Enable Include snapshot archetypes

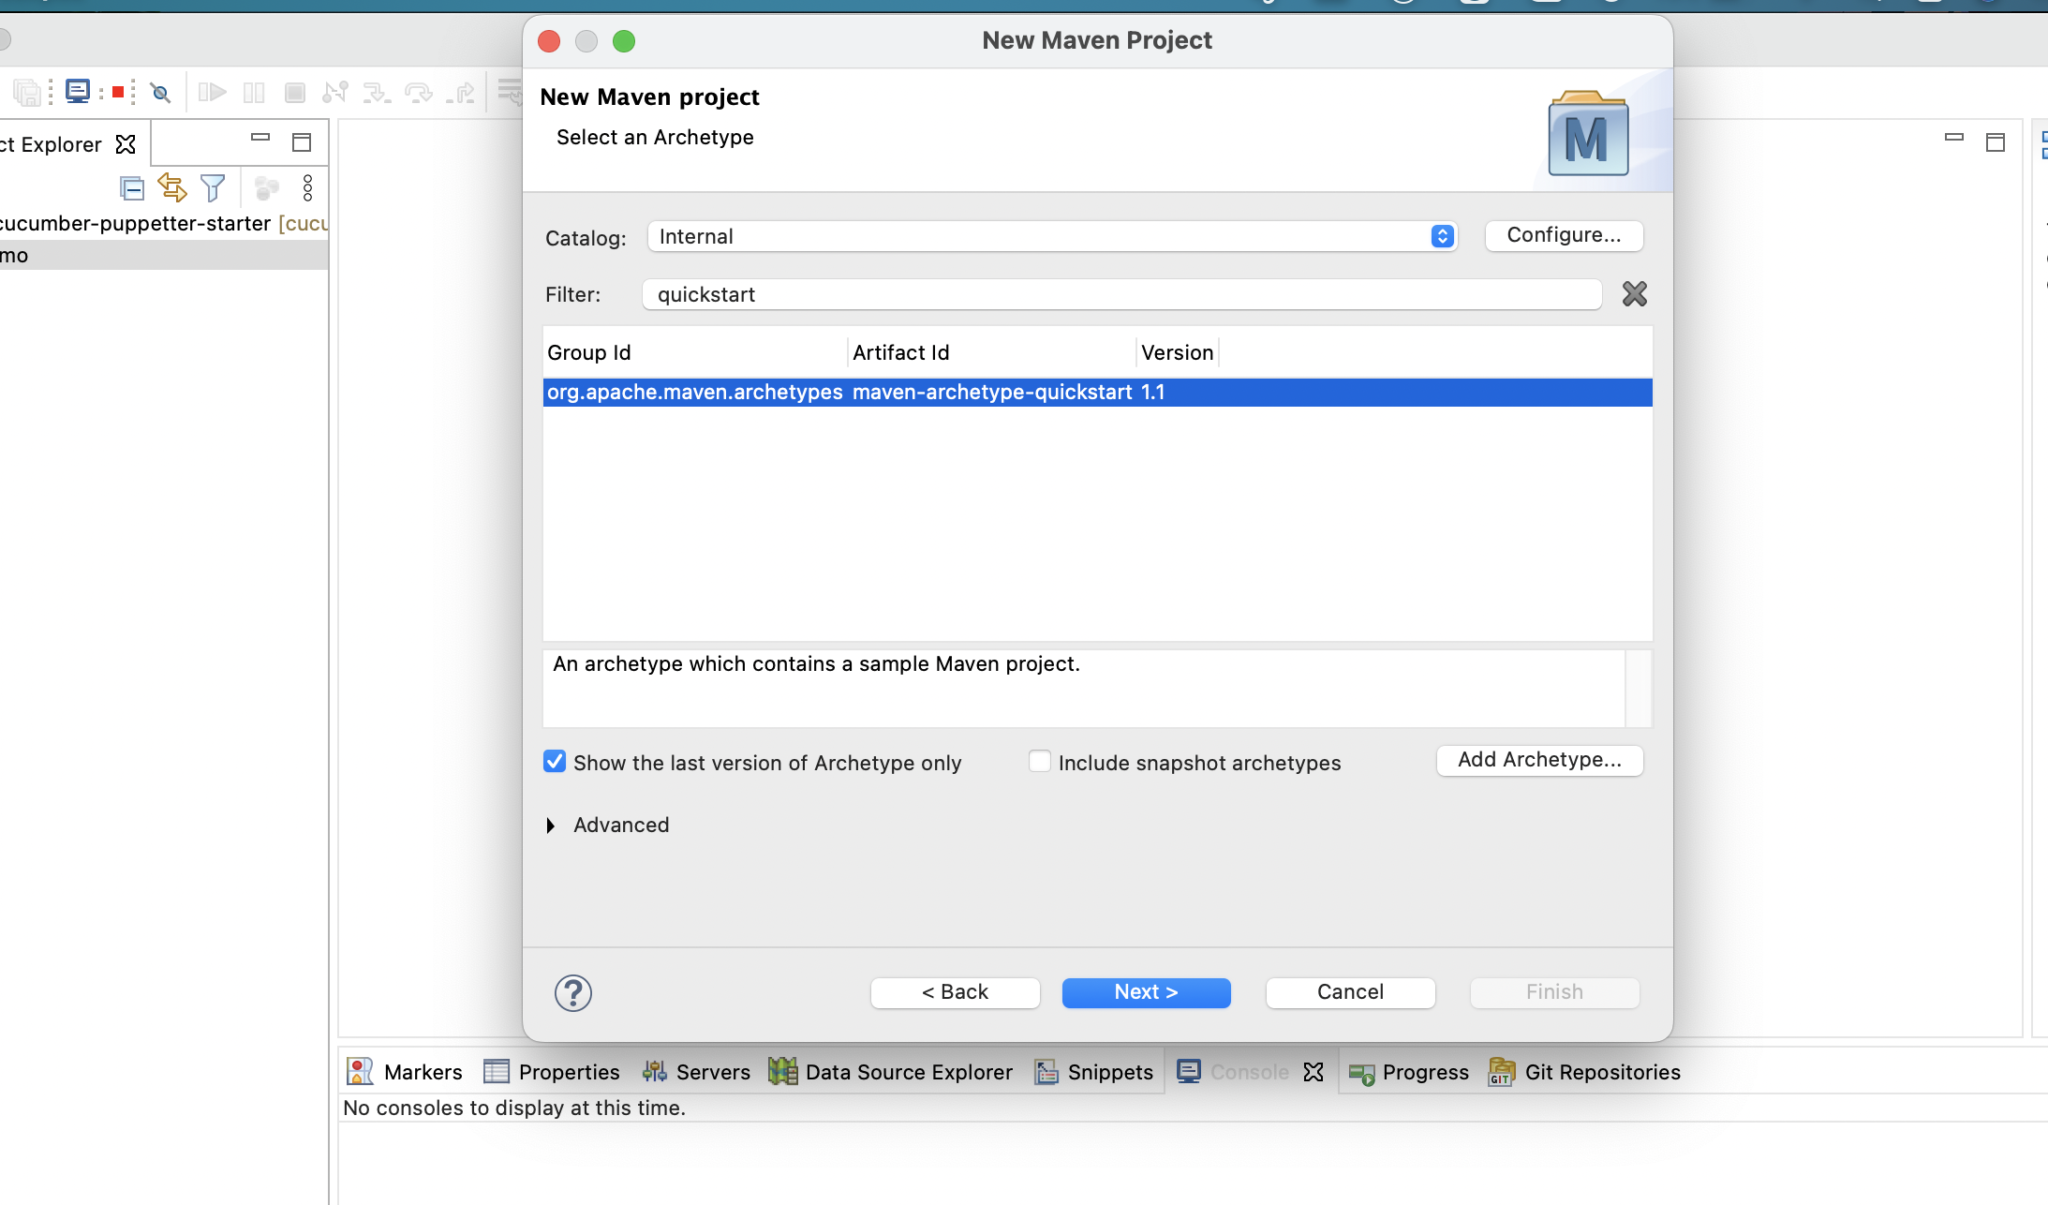click(1040, 761)
